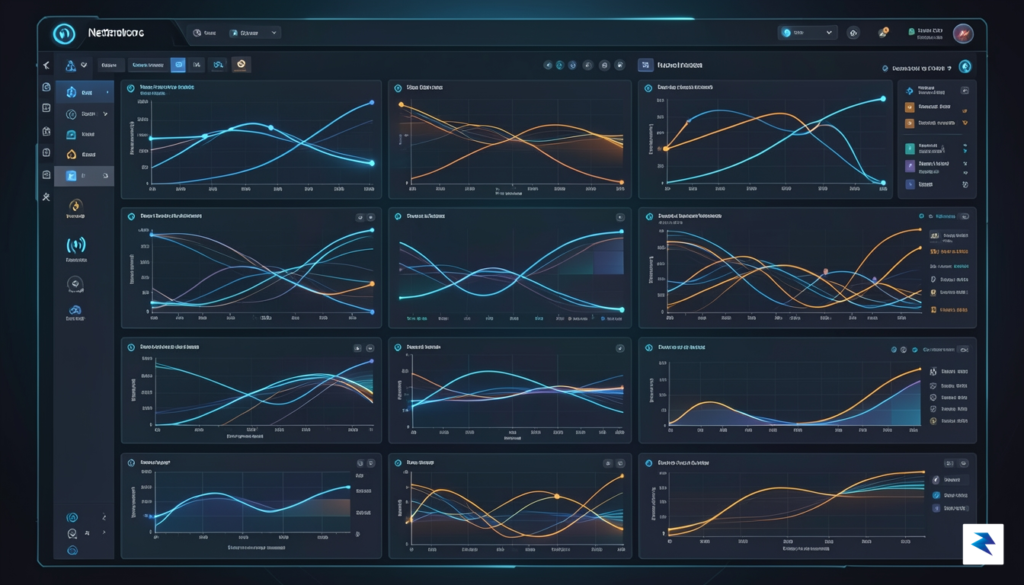Viewport: 1024px width, 585px height.
Task: Expand chevron beside first orange swatch row
Action: [965, 111]
